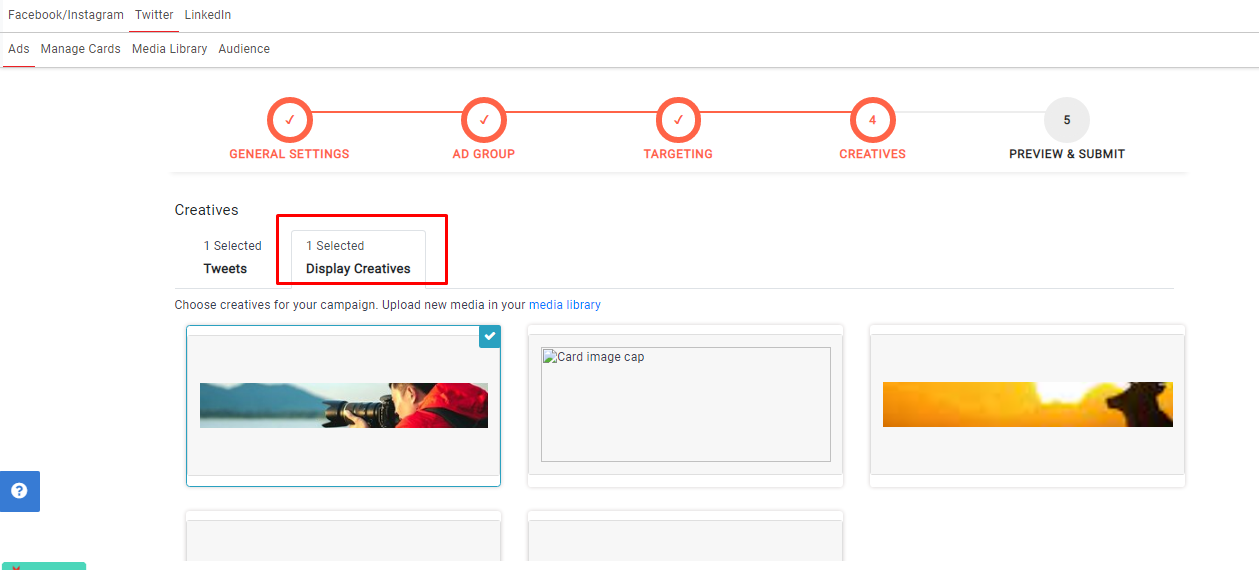Click General Settings step checkmark circle
Viewport: 1259px width, 570px height.
pos(289,120)
